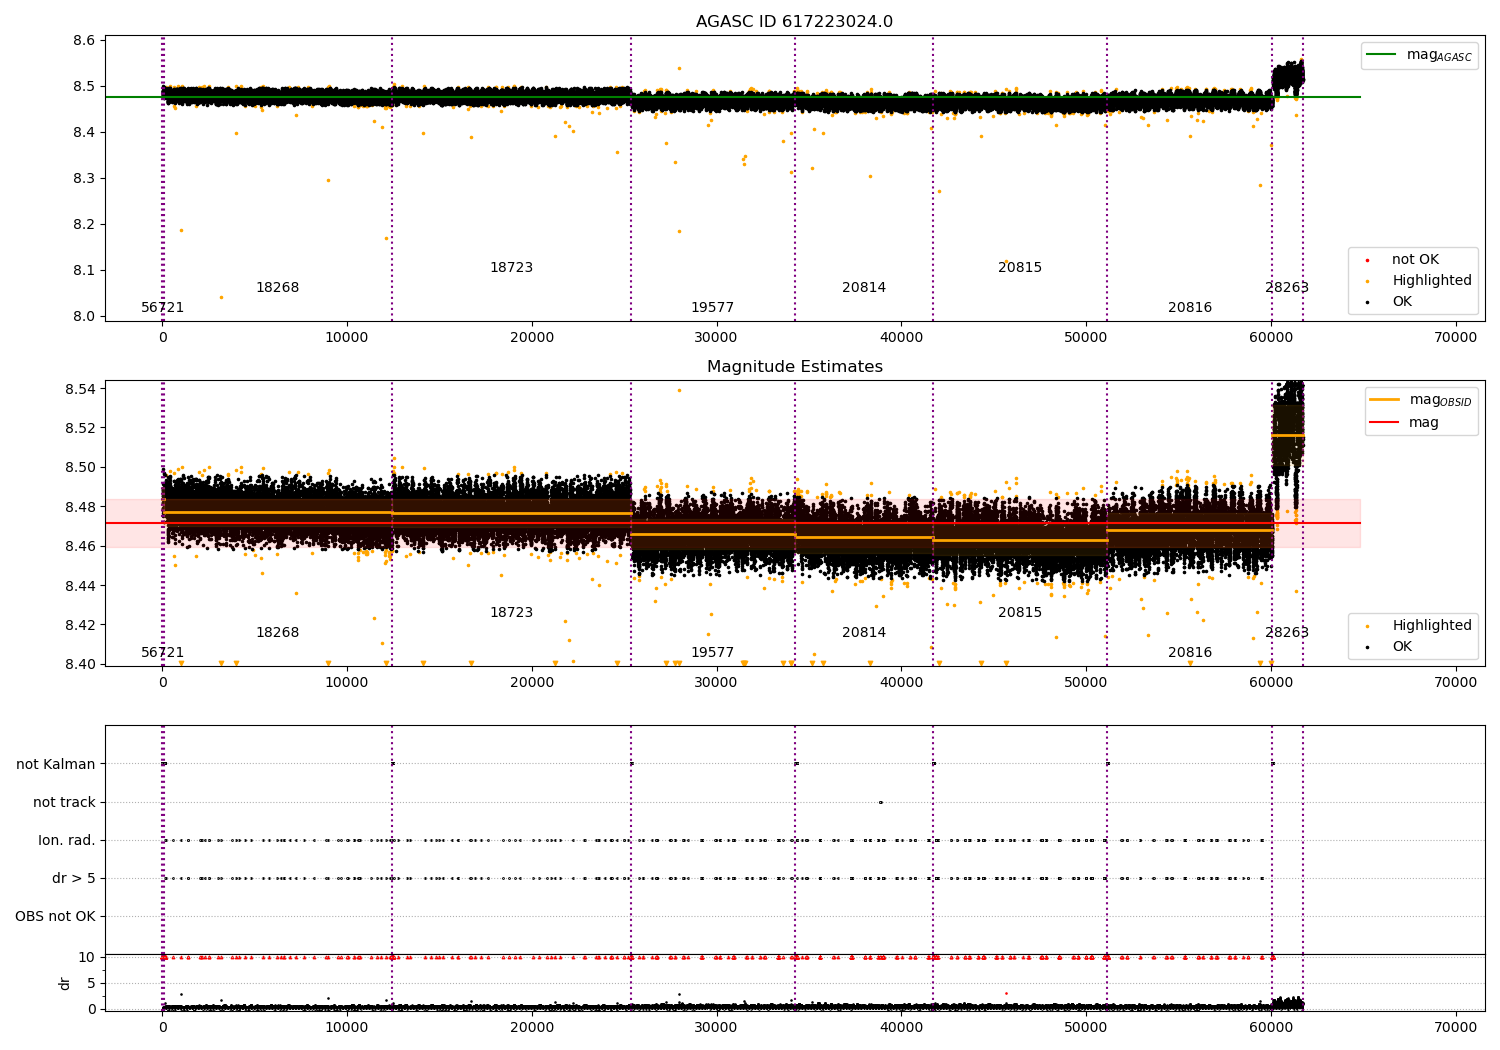Click OBSID label 18723 in Magnitude Estimates panel

click(x=511, y=613)
